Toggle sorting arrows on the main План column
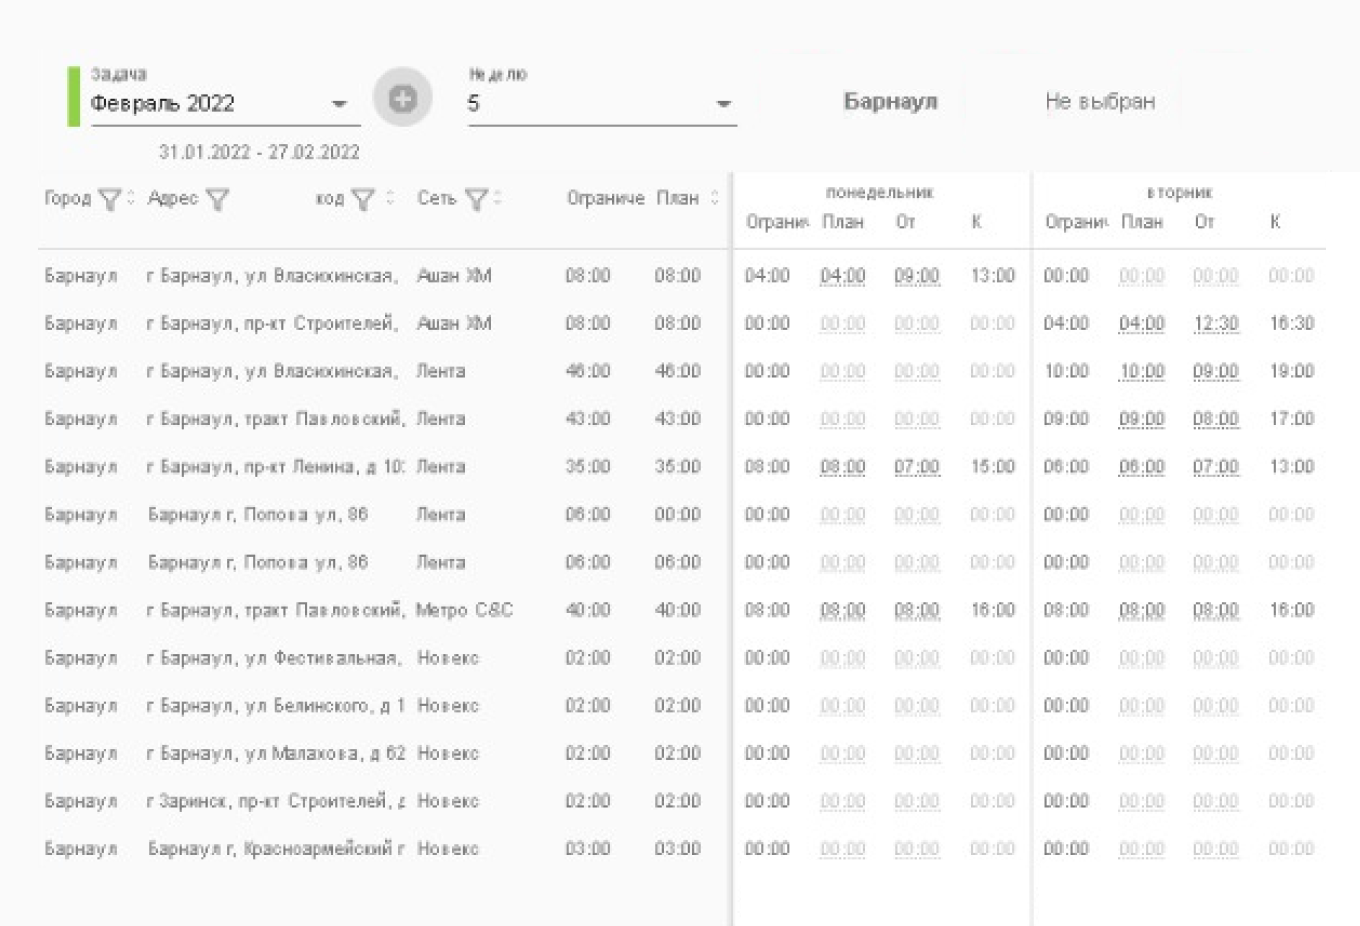This screenshot has width=1360, height=926. pyautogui.click(x=714, y=198)
